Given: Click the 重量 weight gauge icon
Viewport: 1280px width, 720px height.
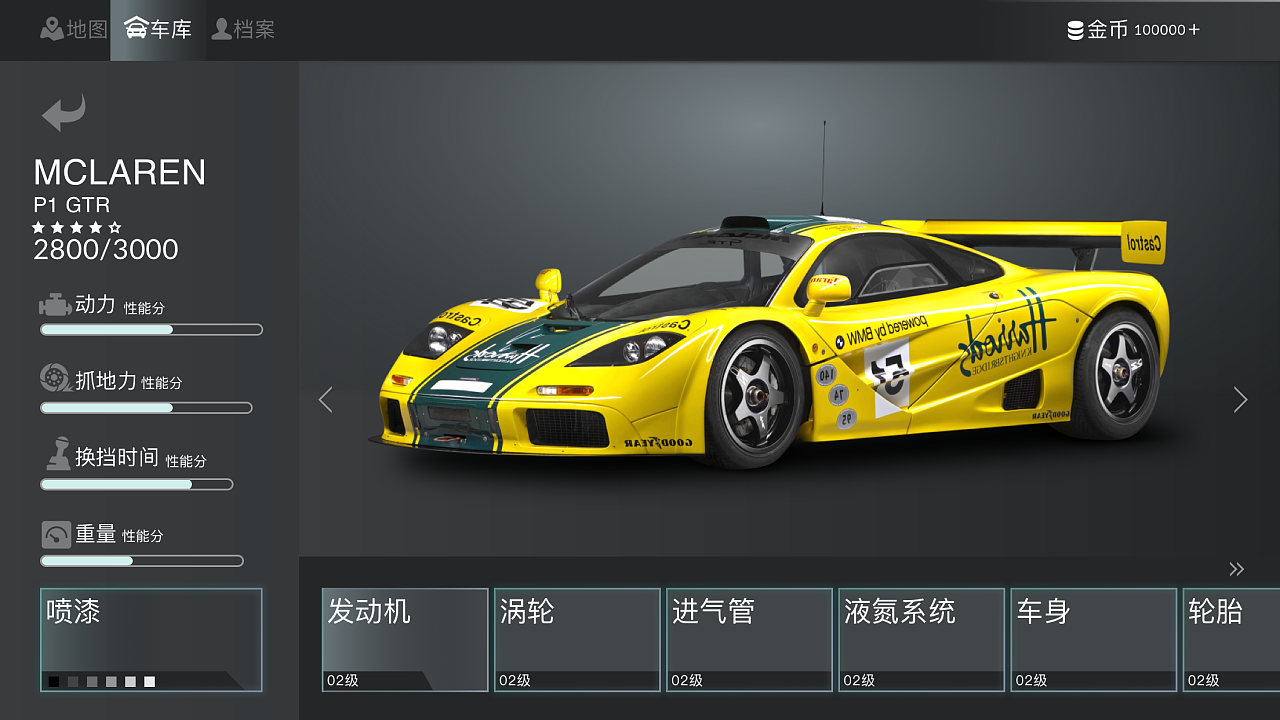Looking at the screenshot, I should coord(56,534).
